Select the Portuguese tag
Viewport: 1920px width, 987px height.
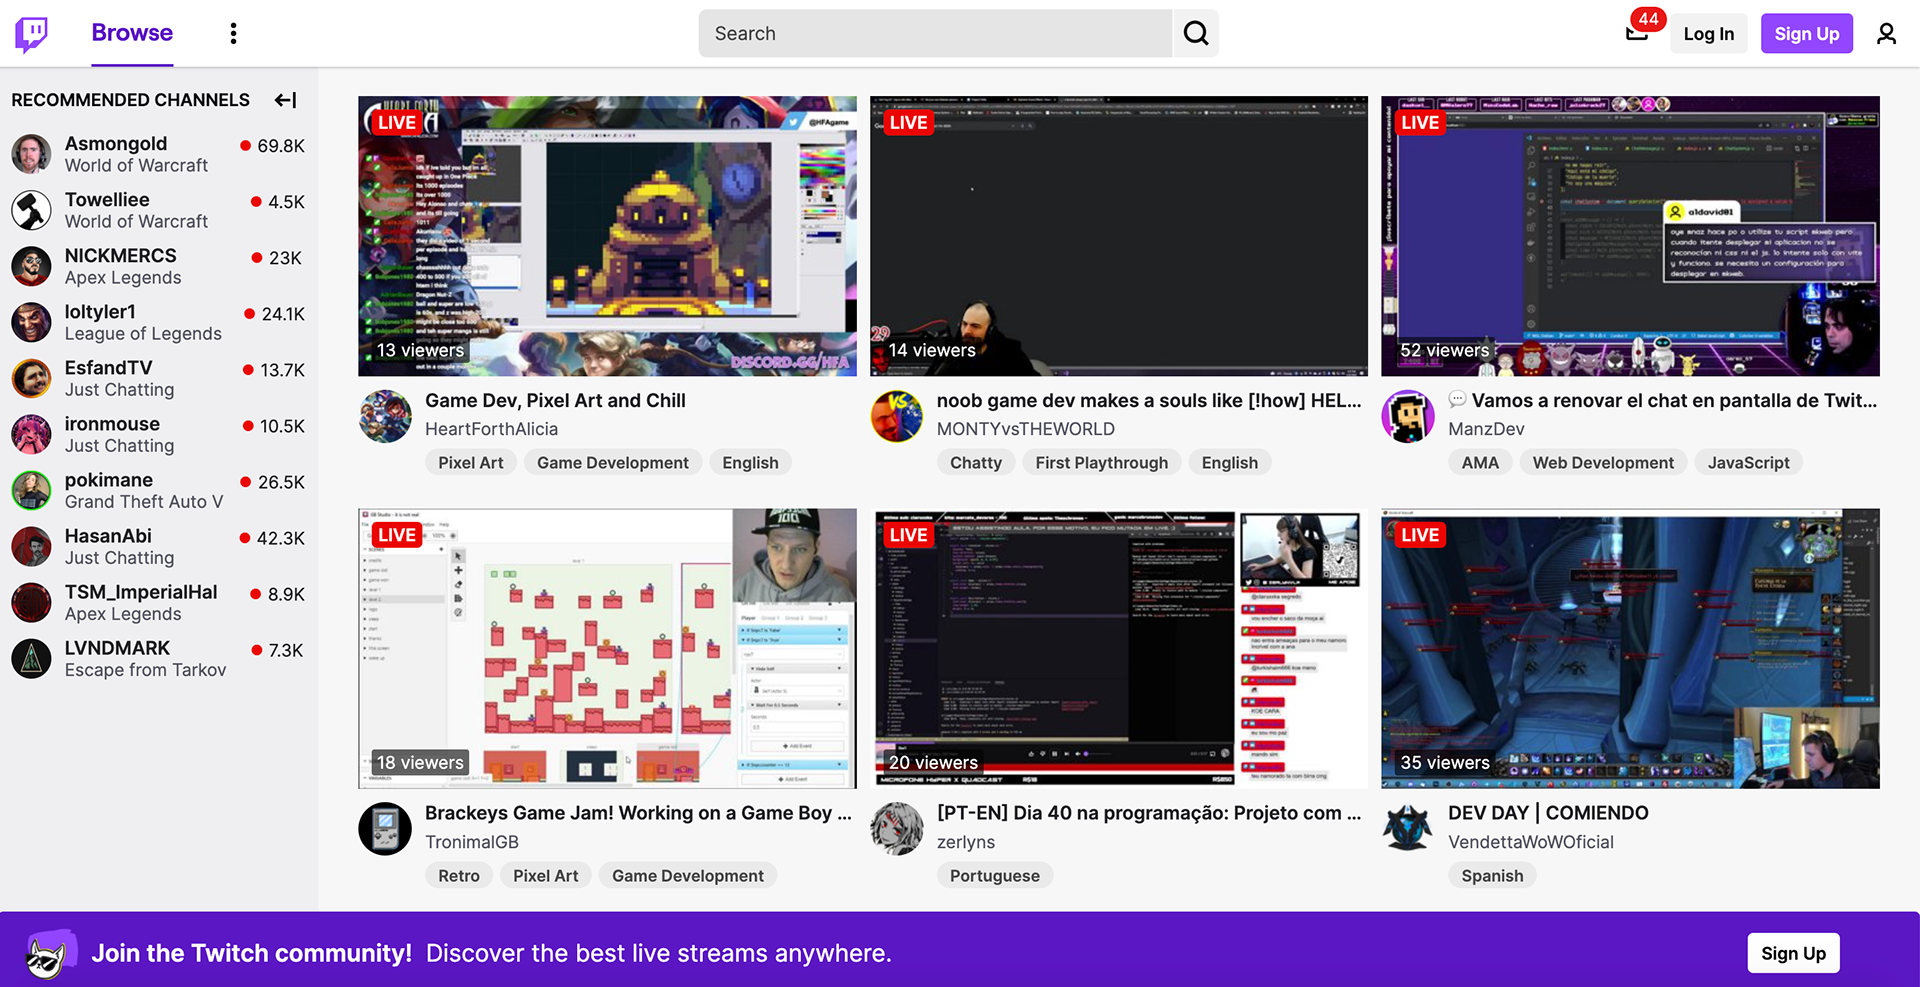(995, 876)
